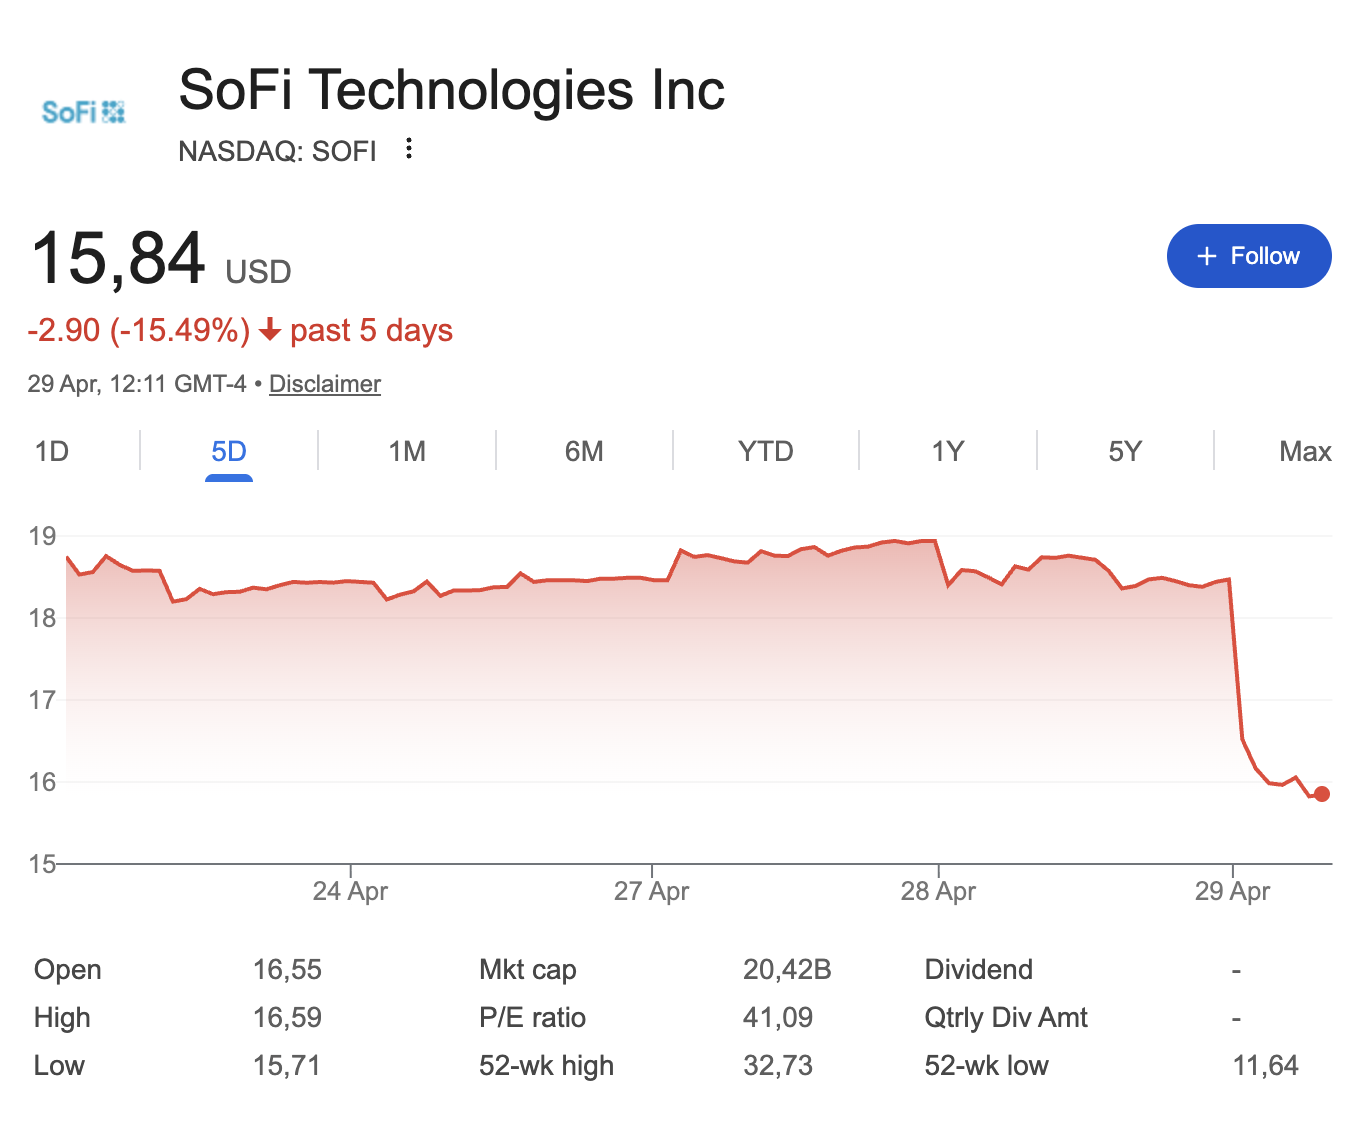Click the price decline indicator icon
The height and width of the screenshot is (1132, 1362).
point(268,330)
